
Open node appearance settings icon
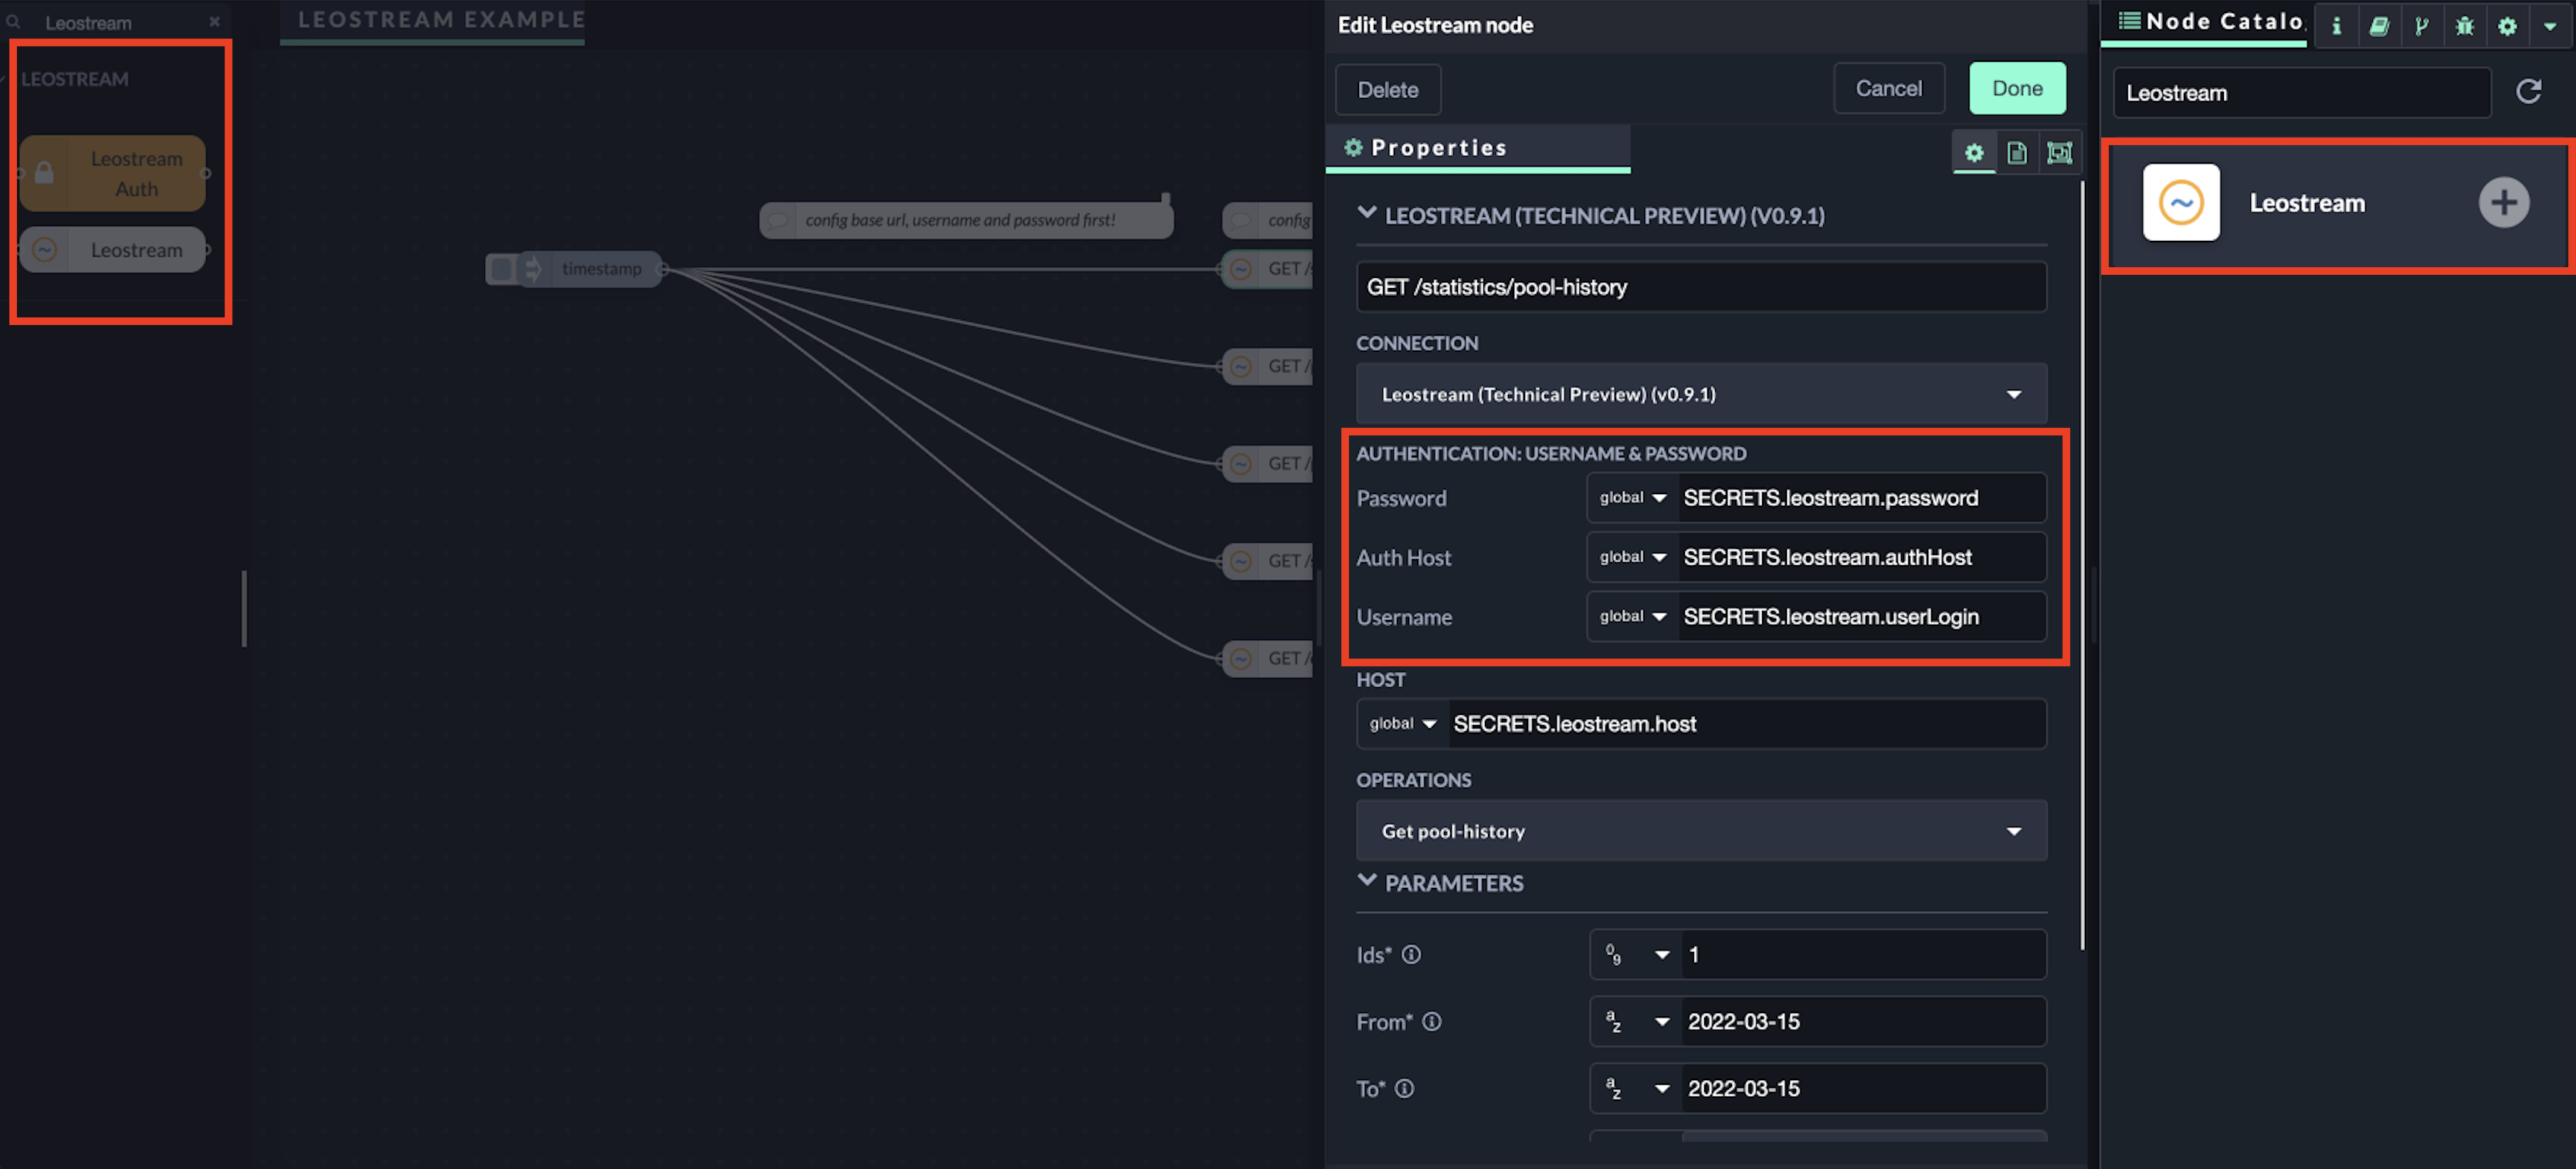(2059, 153)
